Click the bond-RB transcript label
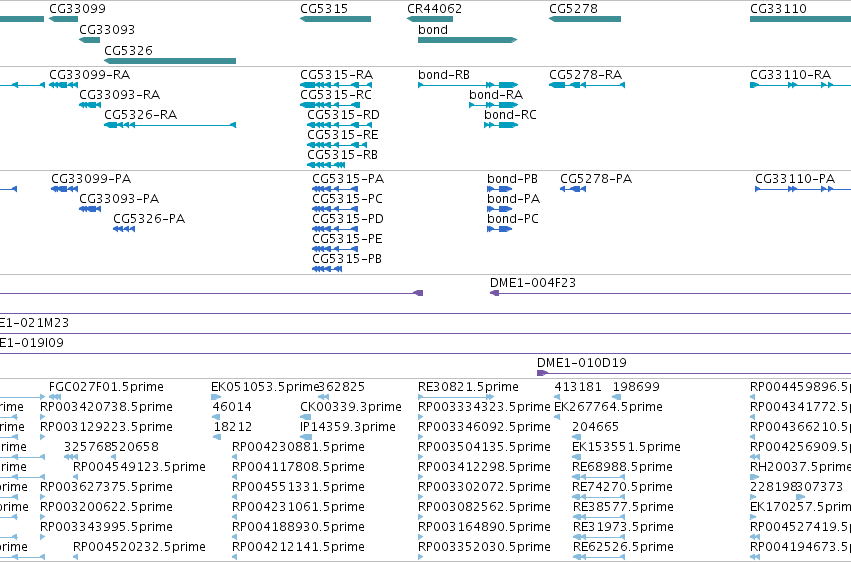The width and height of the screenshot is (851, 562). coord(444,75)
